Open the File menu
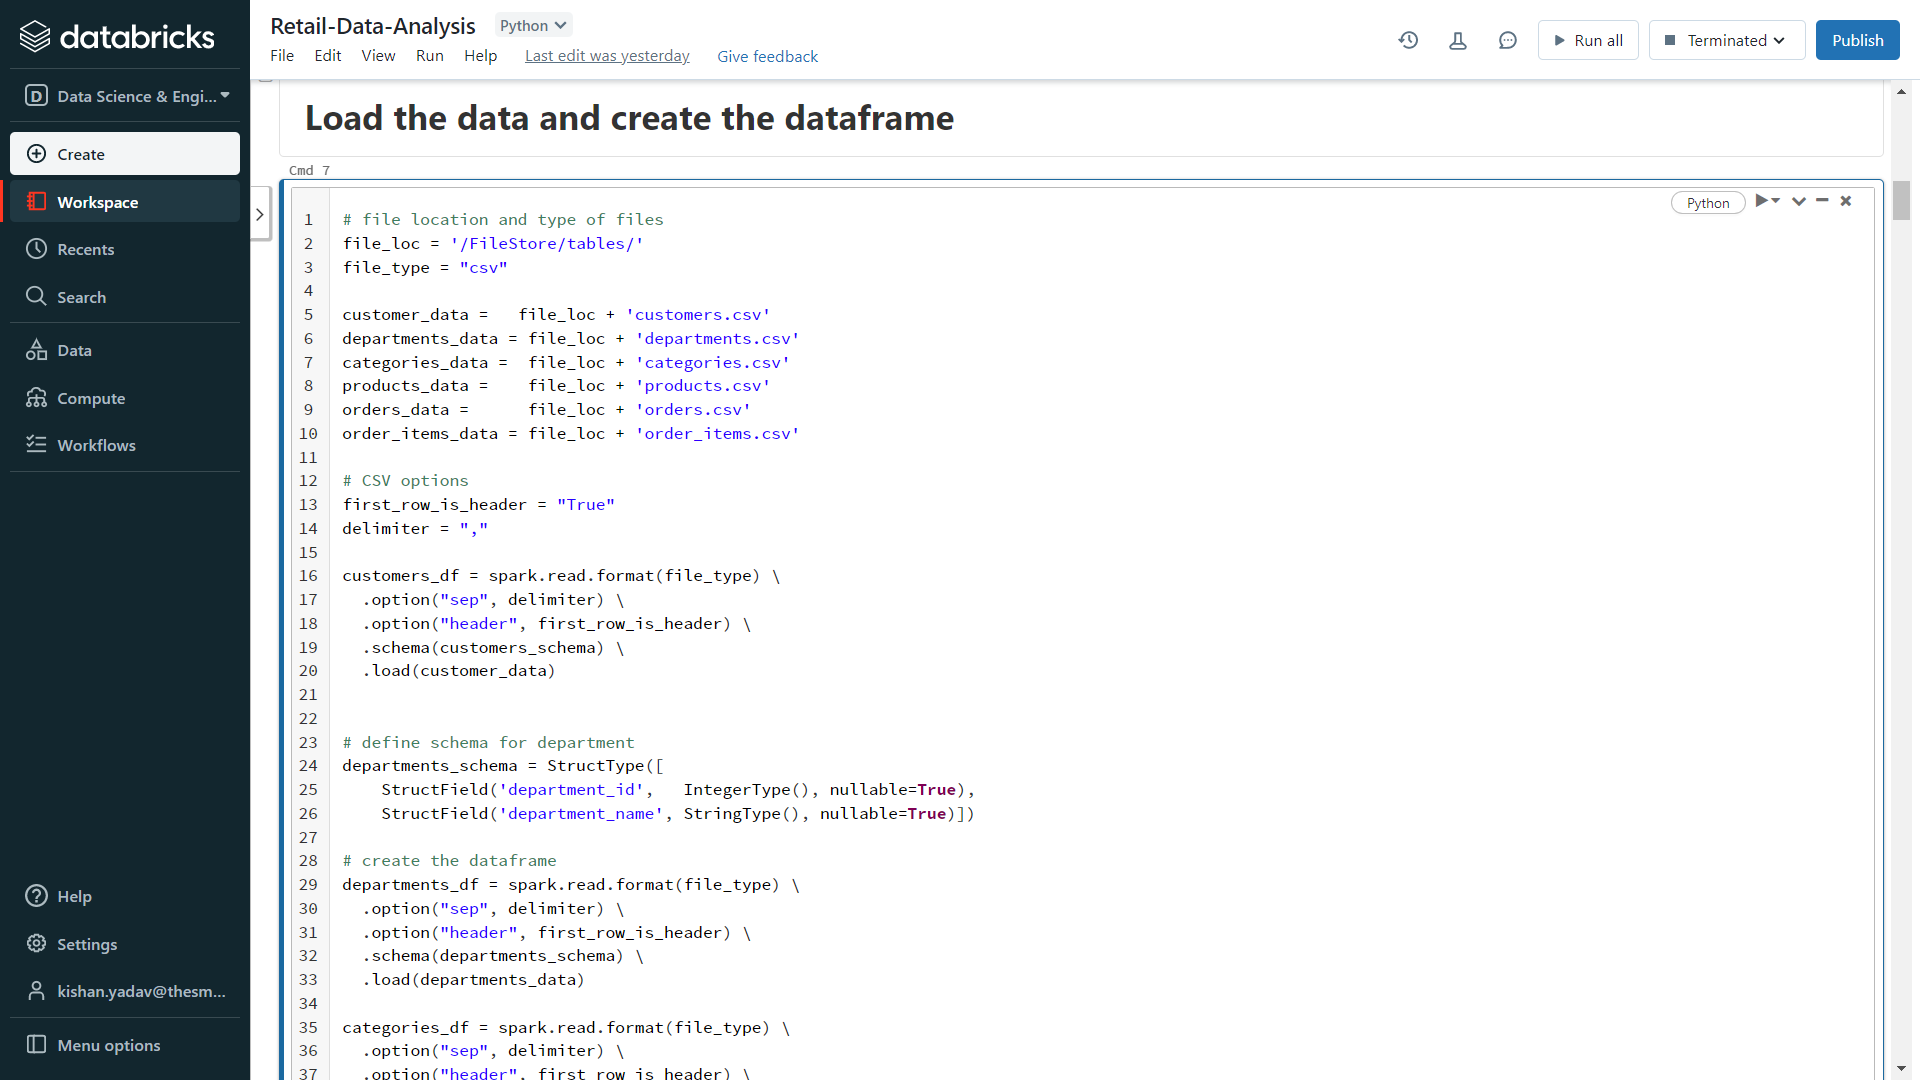The height and width of the screenshot is (1080, 1920). click(282, 56)
